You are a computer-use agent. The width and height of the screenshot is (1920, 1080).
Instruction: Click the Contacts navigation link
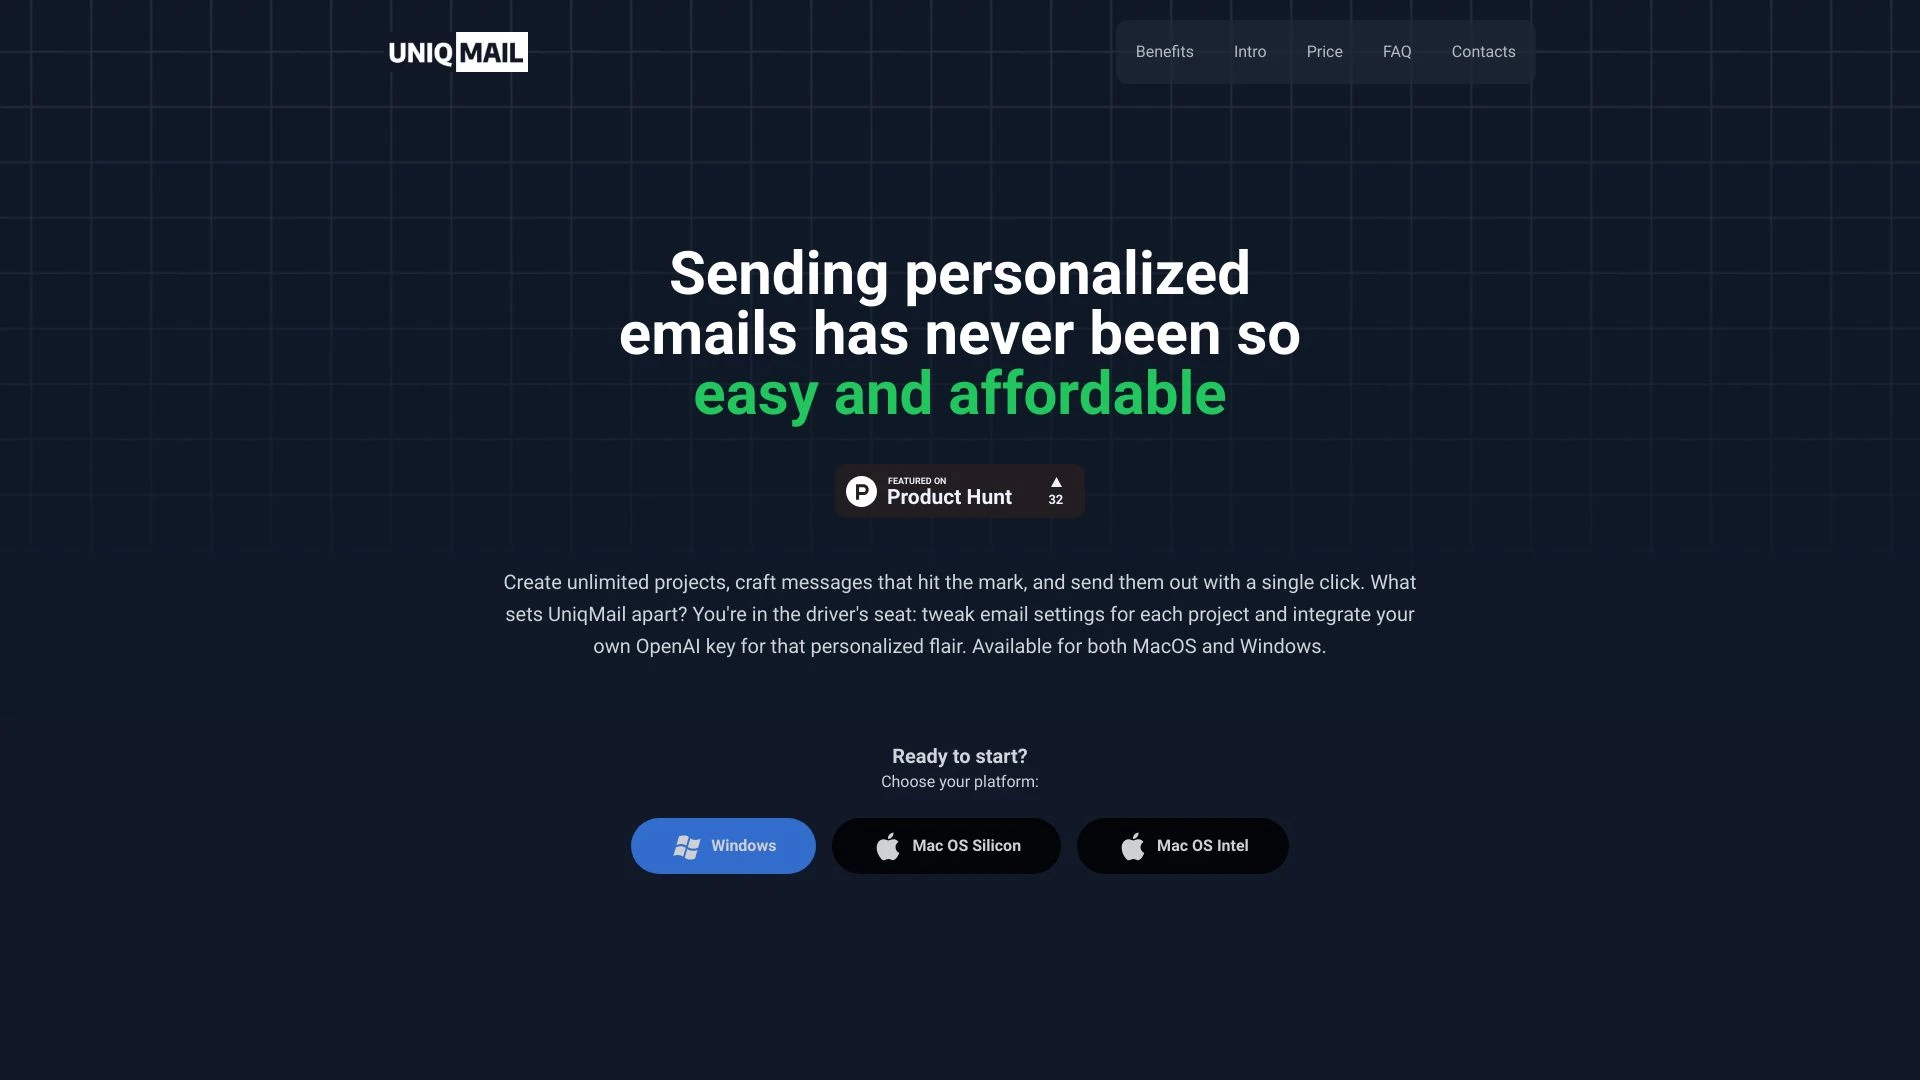point(1484,51)
